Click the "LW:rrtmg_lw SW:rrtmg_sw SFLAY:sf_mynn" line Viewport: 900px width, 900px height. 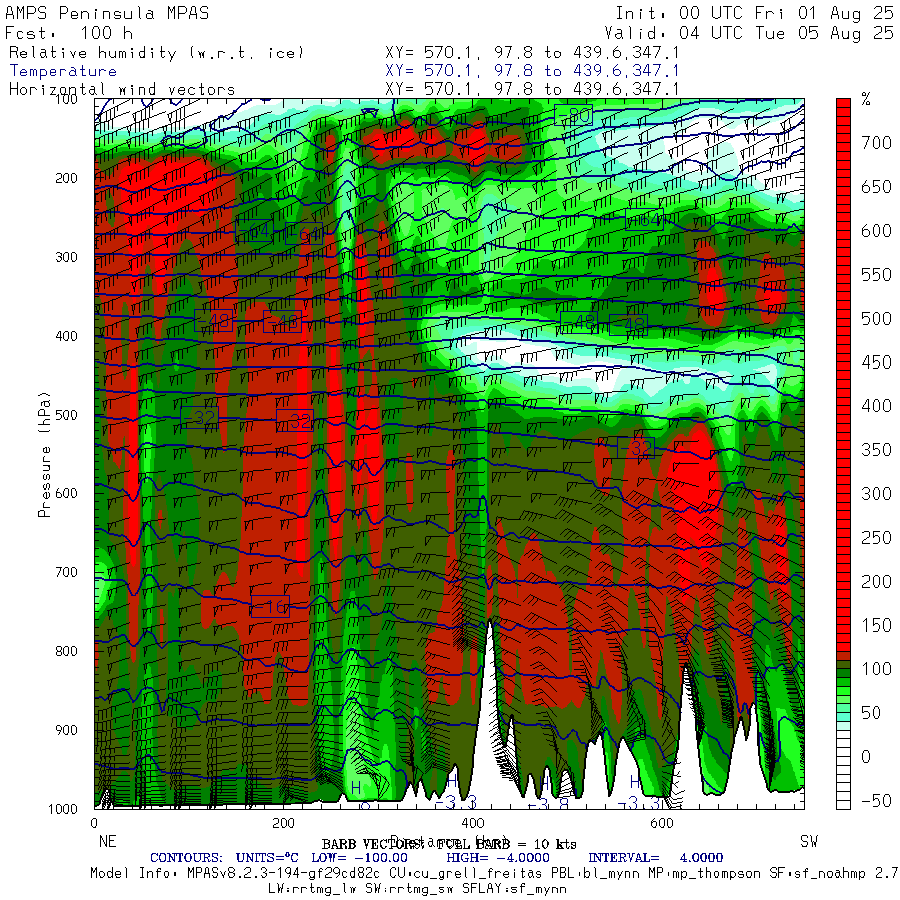click(x=417, y=889)
